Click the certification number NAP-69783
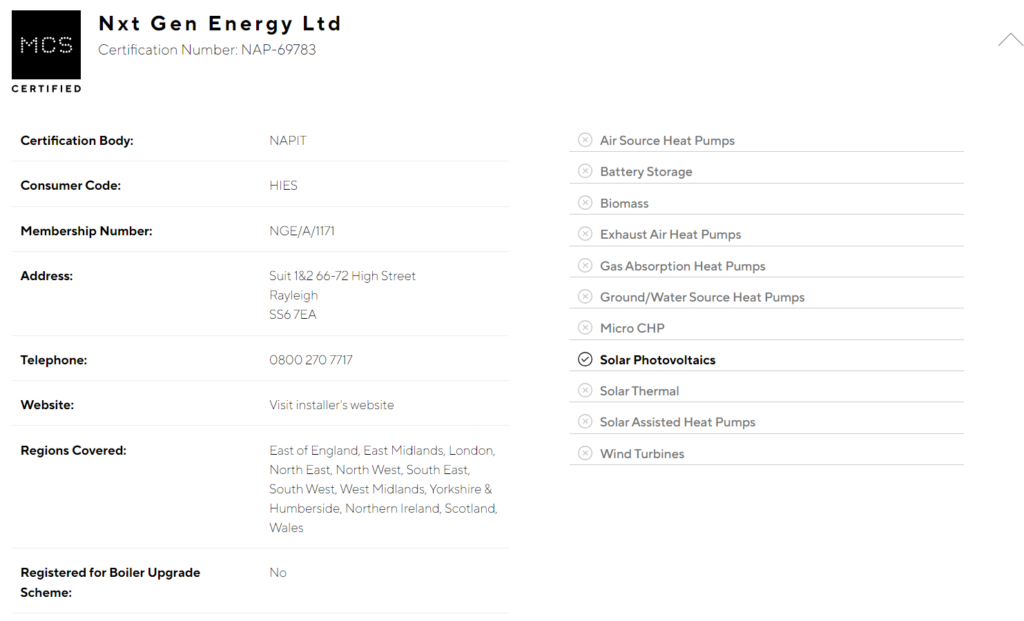The image size is (1024, 621). pyautogui.click(x=278, y=50)
